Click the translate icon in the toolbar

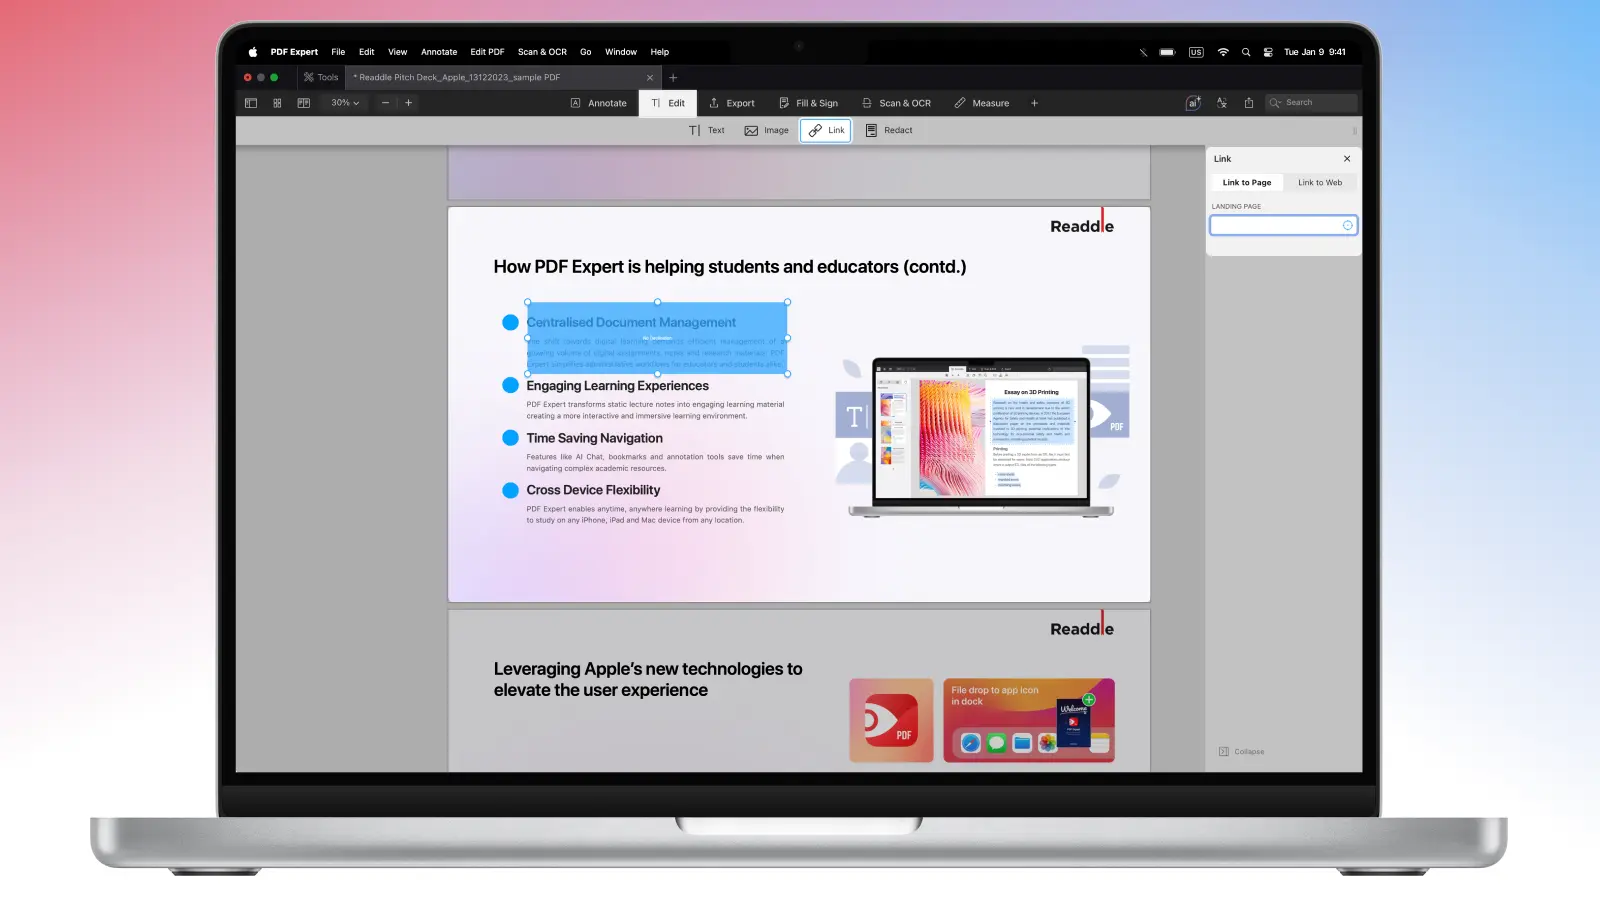point(1221,103)
